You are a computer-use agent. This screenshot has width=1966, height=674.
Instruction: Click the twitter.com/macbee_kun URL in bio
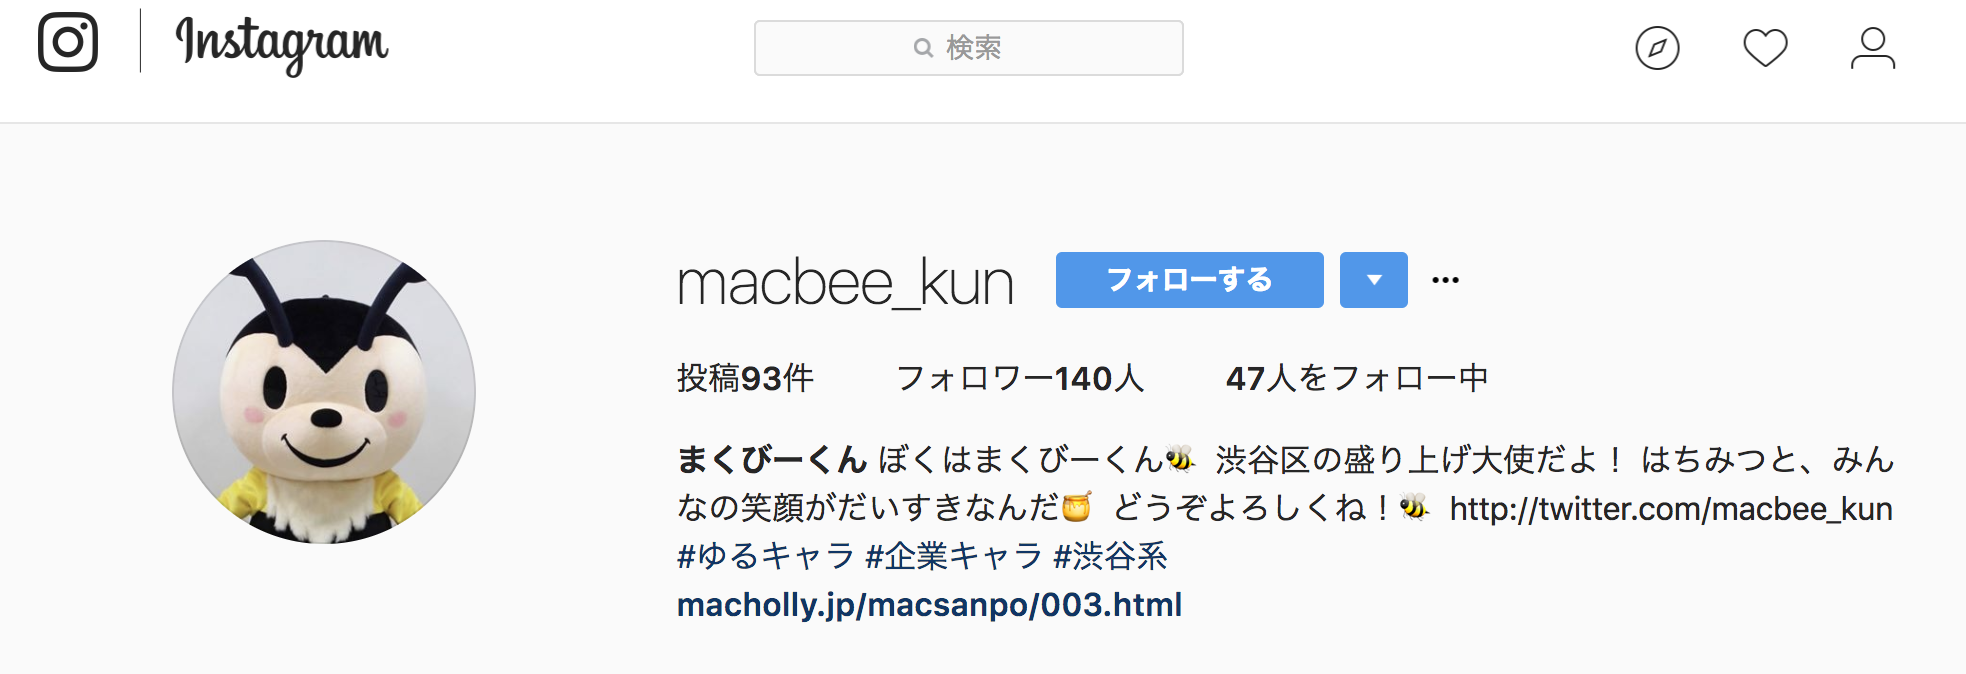tap(1671, 509)
